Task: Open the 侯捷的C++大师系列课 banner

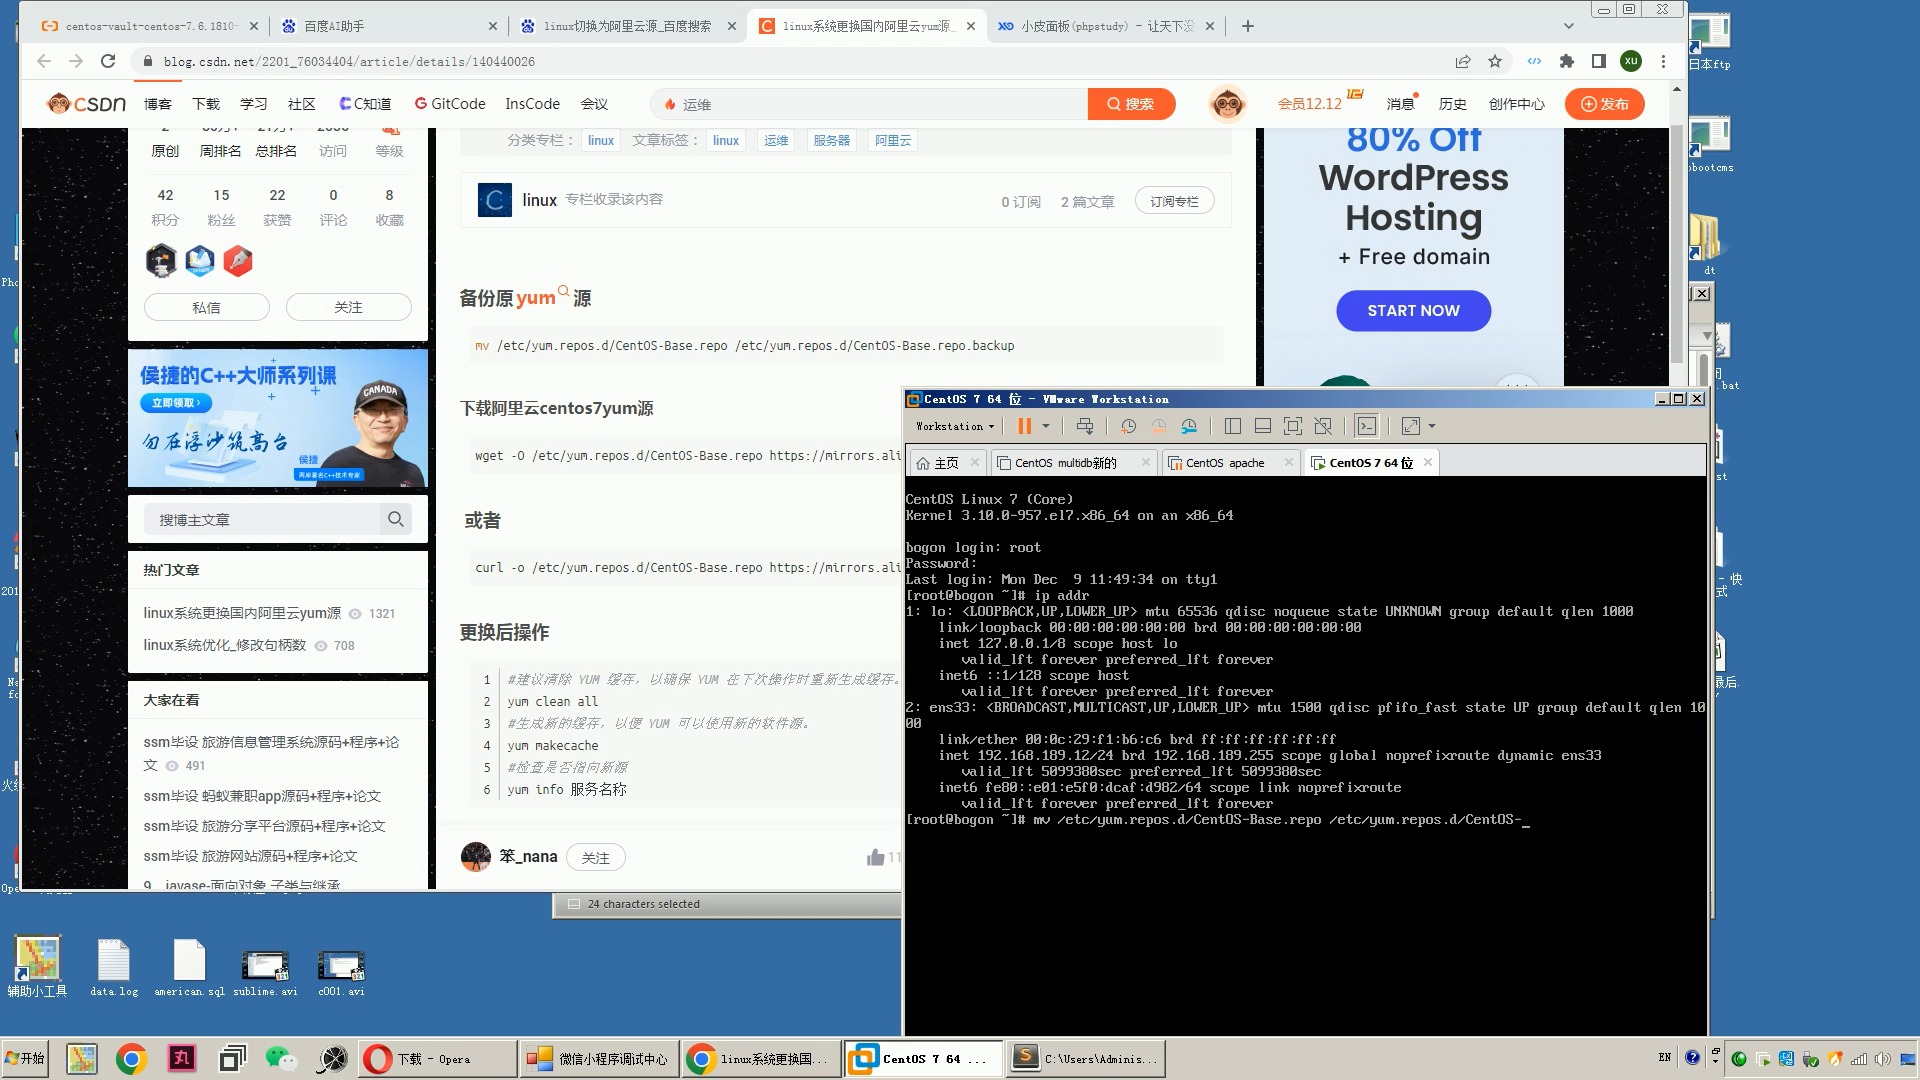Action: 278,418
